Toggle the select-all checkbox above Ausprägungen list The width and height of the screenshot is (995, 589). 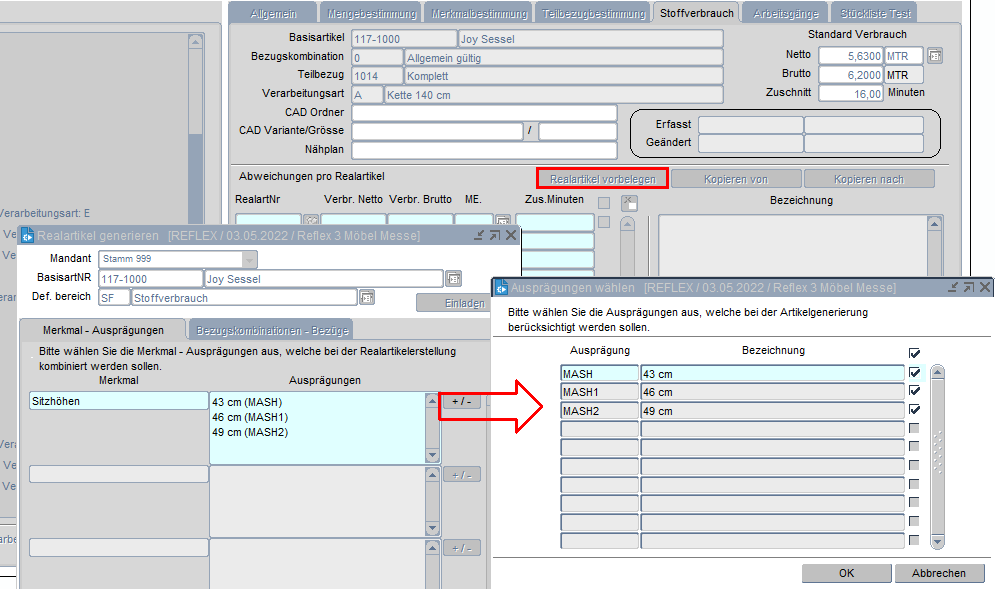pos(914,353)
